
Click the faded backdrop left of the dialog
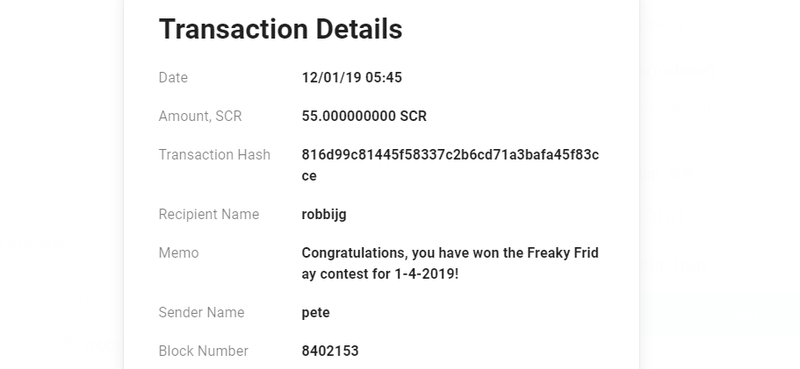pyautogui.click(x=61, y=184)
